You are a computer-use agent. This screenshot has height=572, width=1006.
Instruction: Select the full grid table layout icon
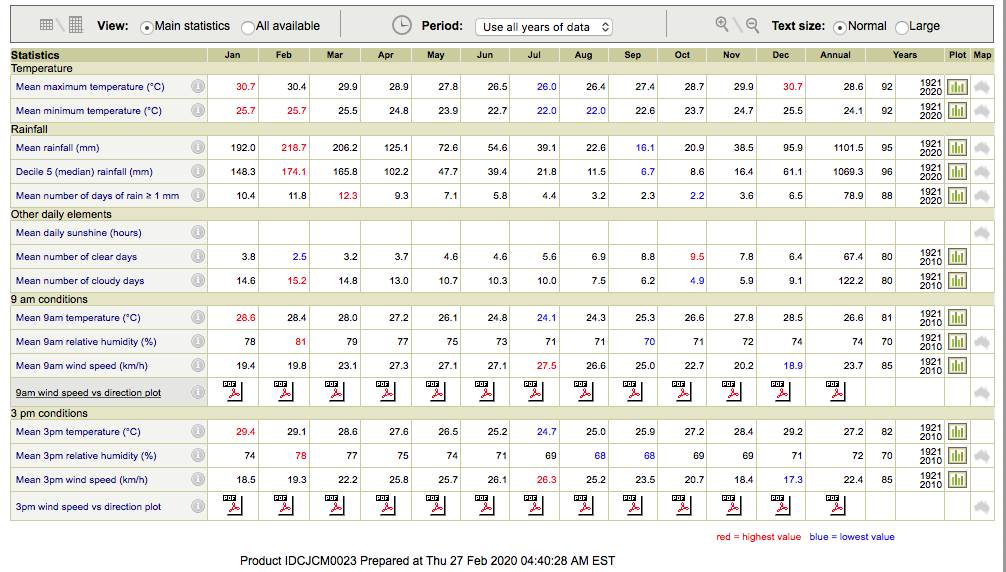click(x=76, y=25)
